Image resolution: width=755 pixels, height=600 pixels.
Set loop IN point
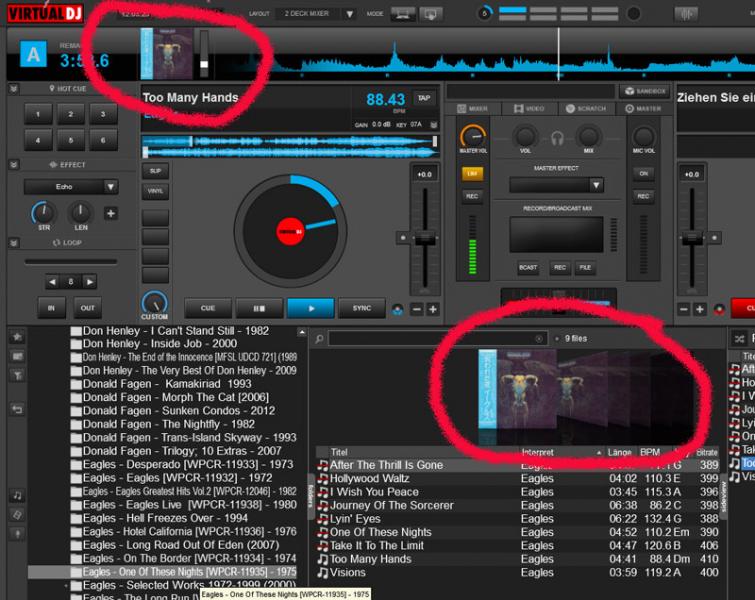tap(52, 308)
